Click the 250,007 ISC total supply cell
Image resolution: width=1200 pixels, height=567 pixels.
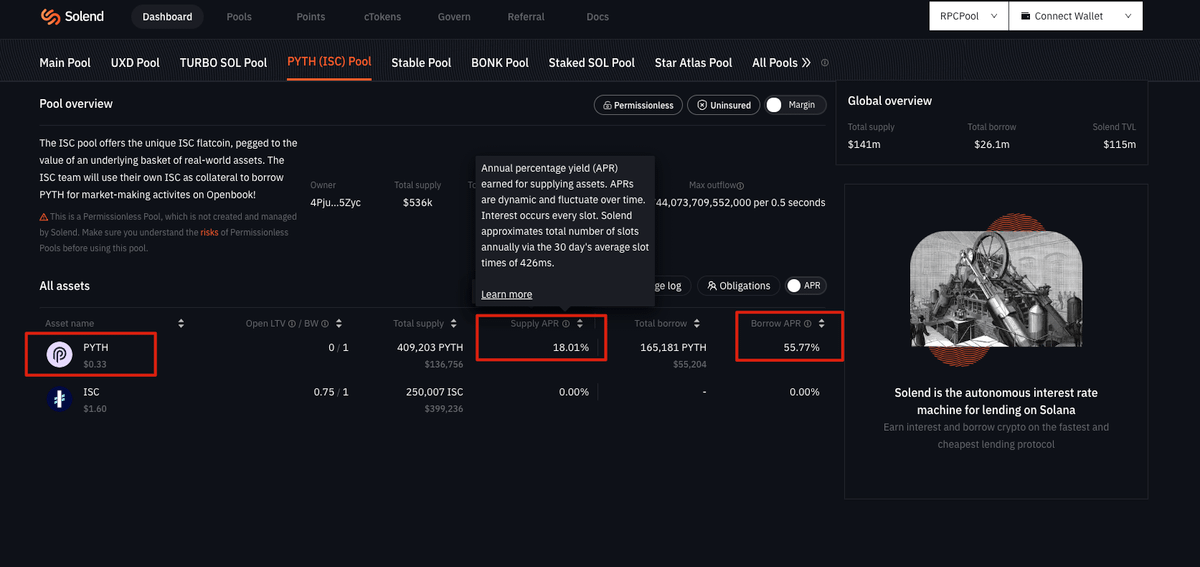(434, 392)
